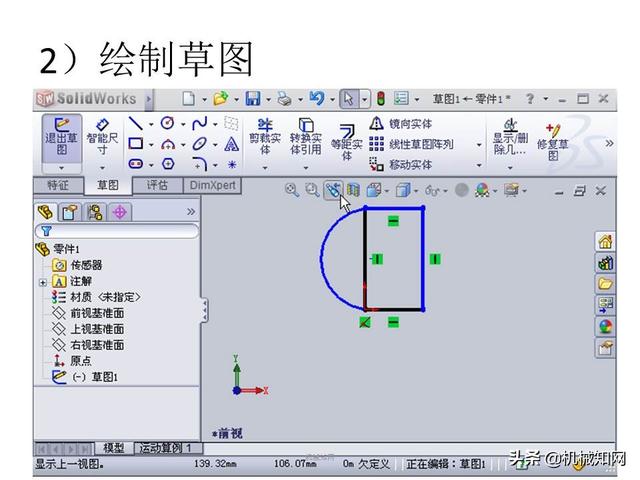This screenshot has width=640, height=480.
Task: Select the Spline sketch tool
Action: click(x=200, y=123)
